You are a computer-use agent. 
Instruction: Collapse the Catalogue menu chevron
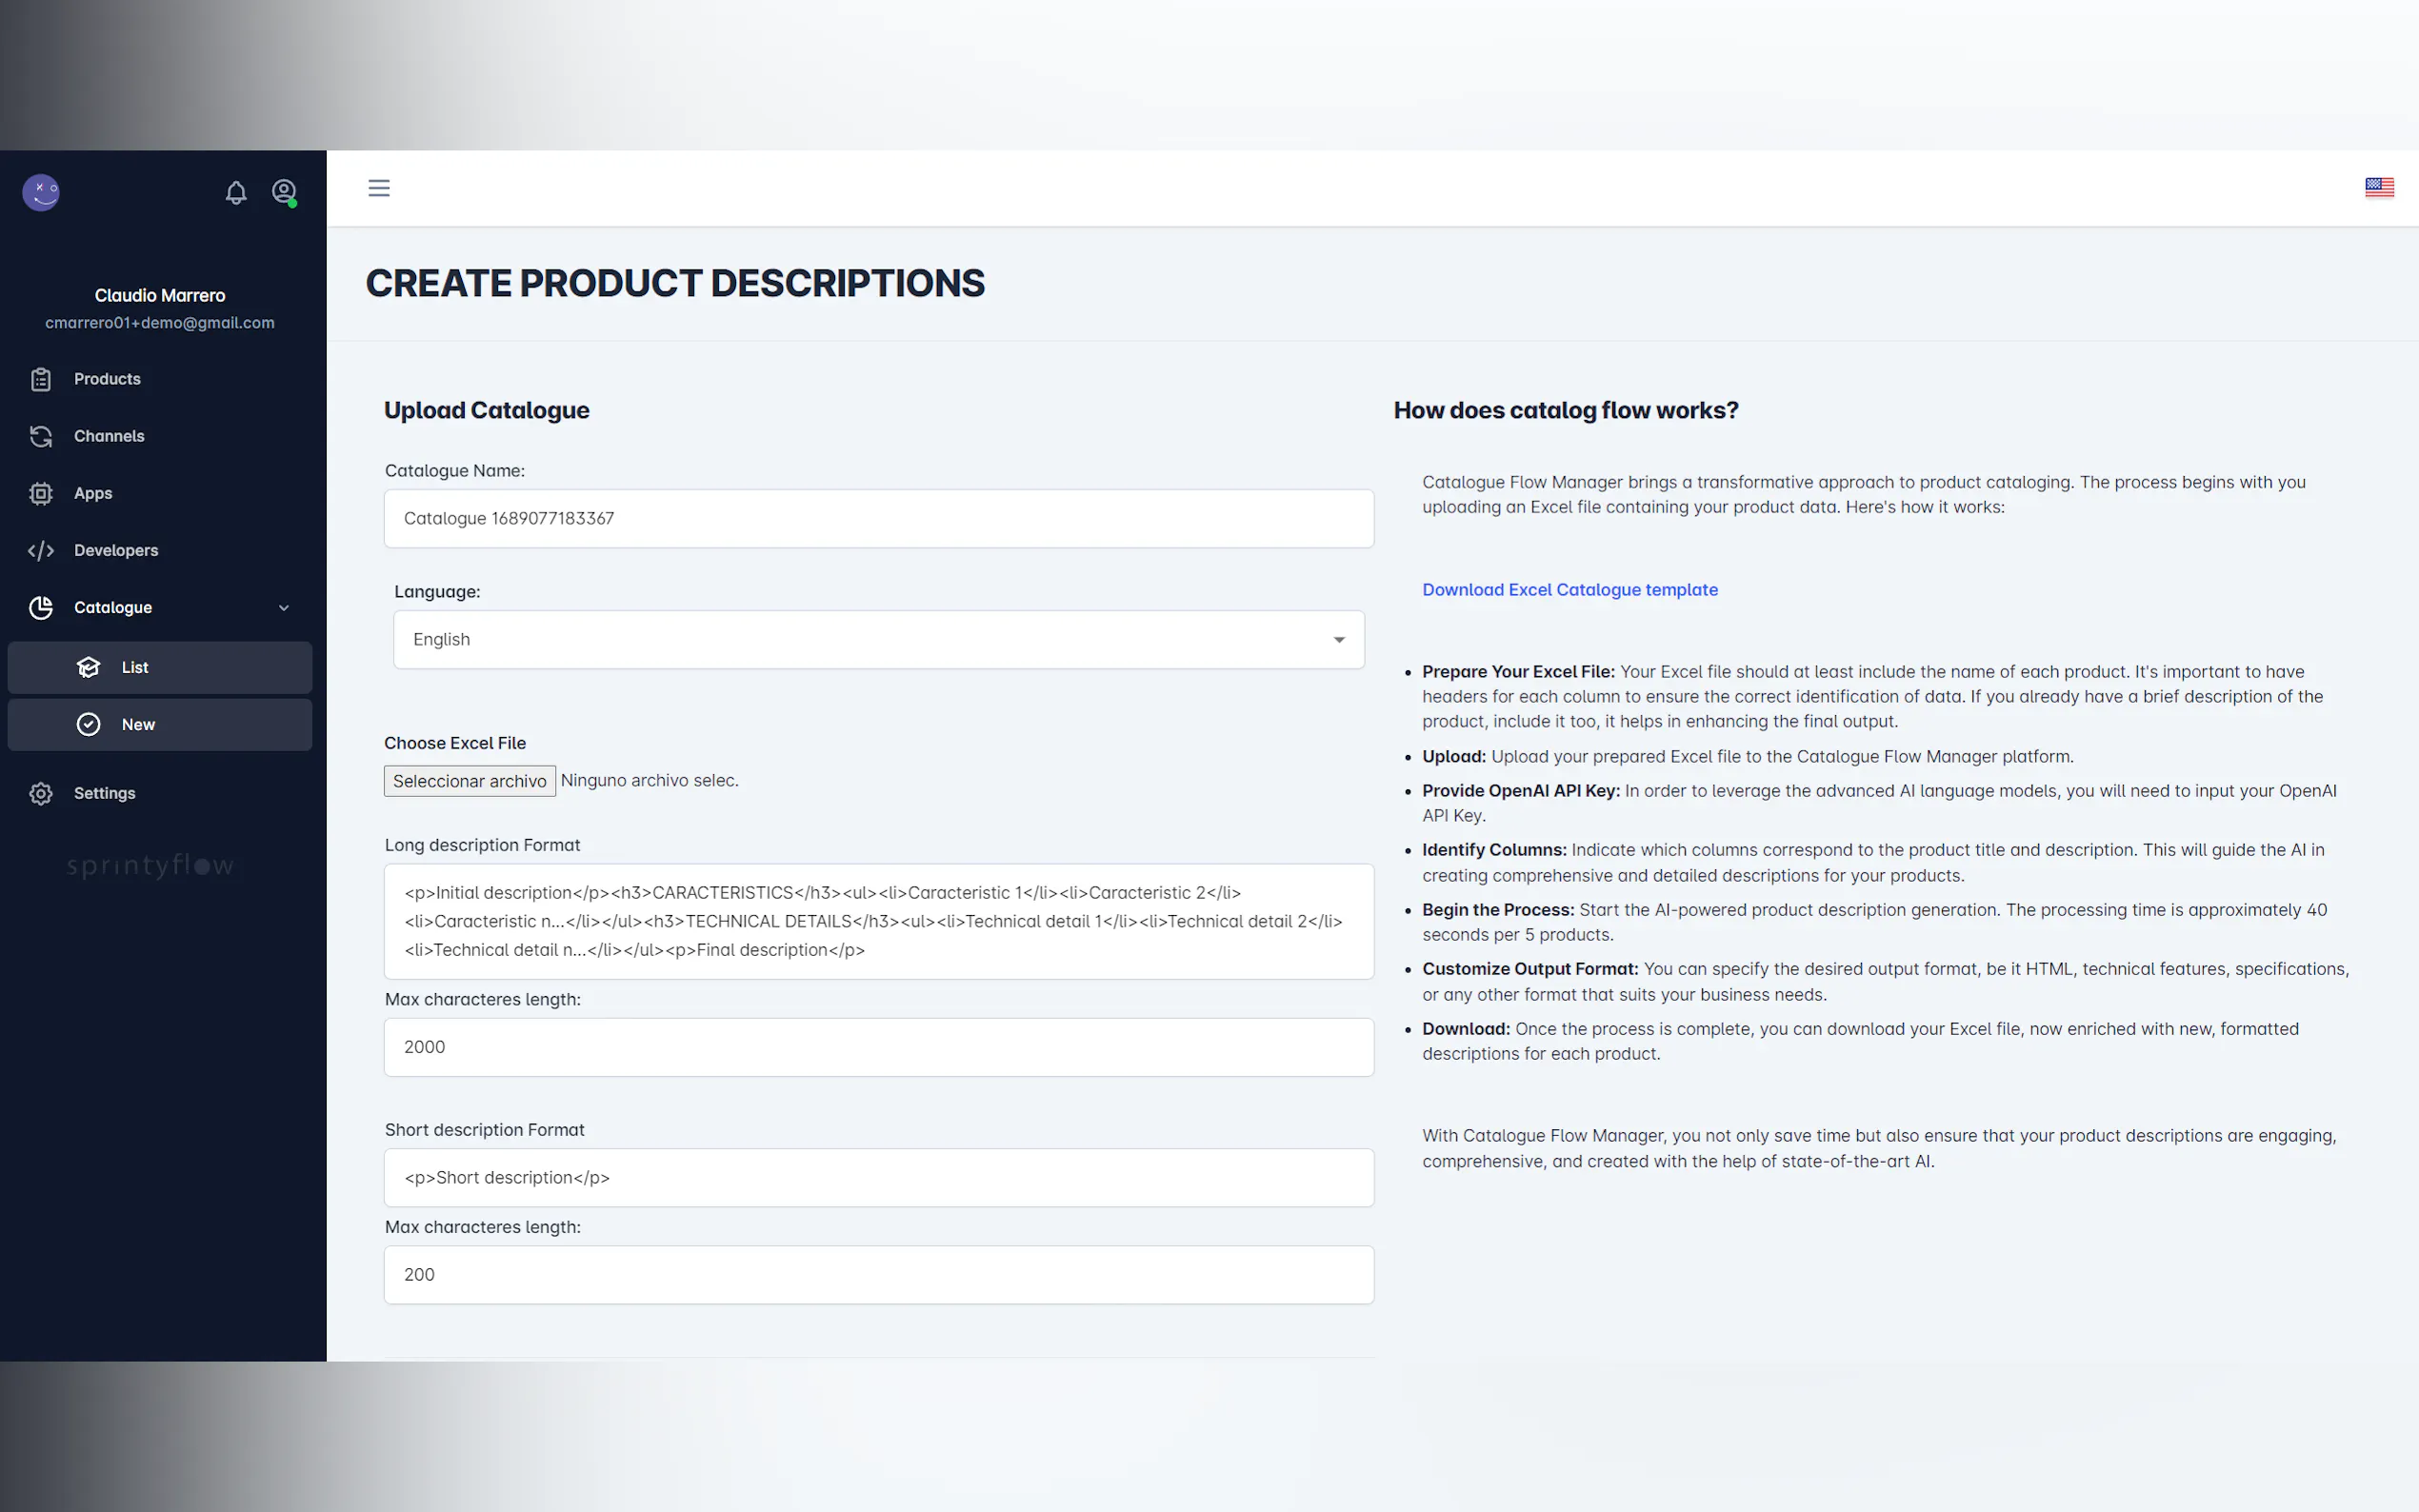pyautogui.click(x=284, y=608)
